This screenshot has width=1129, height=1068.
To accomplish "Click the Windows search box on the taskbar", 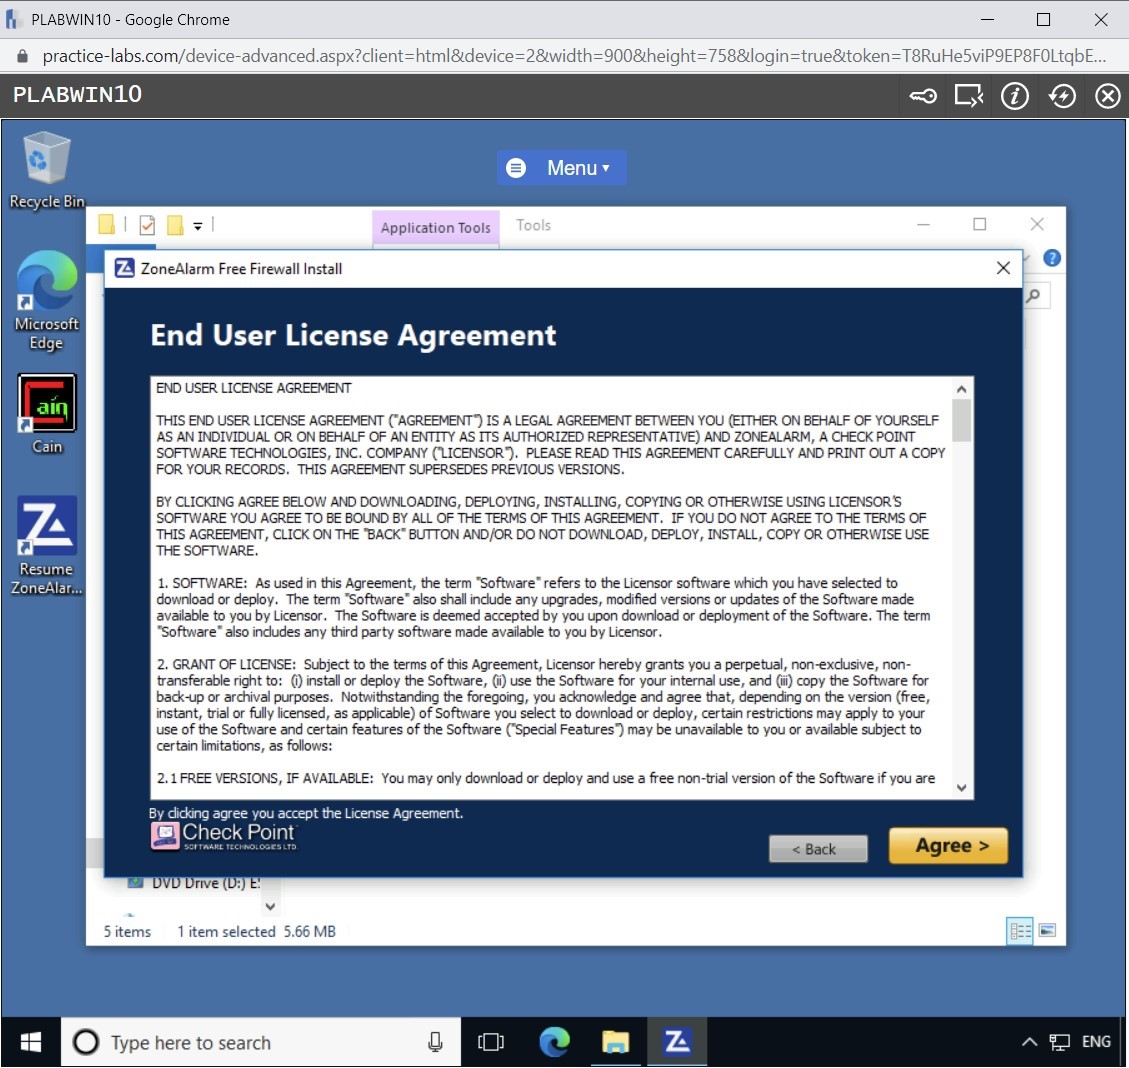I will [250, 1042].
